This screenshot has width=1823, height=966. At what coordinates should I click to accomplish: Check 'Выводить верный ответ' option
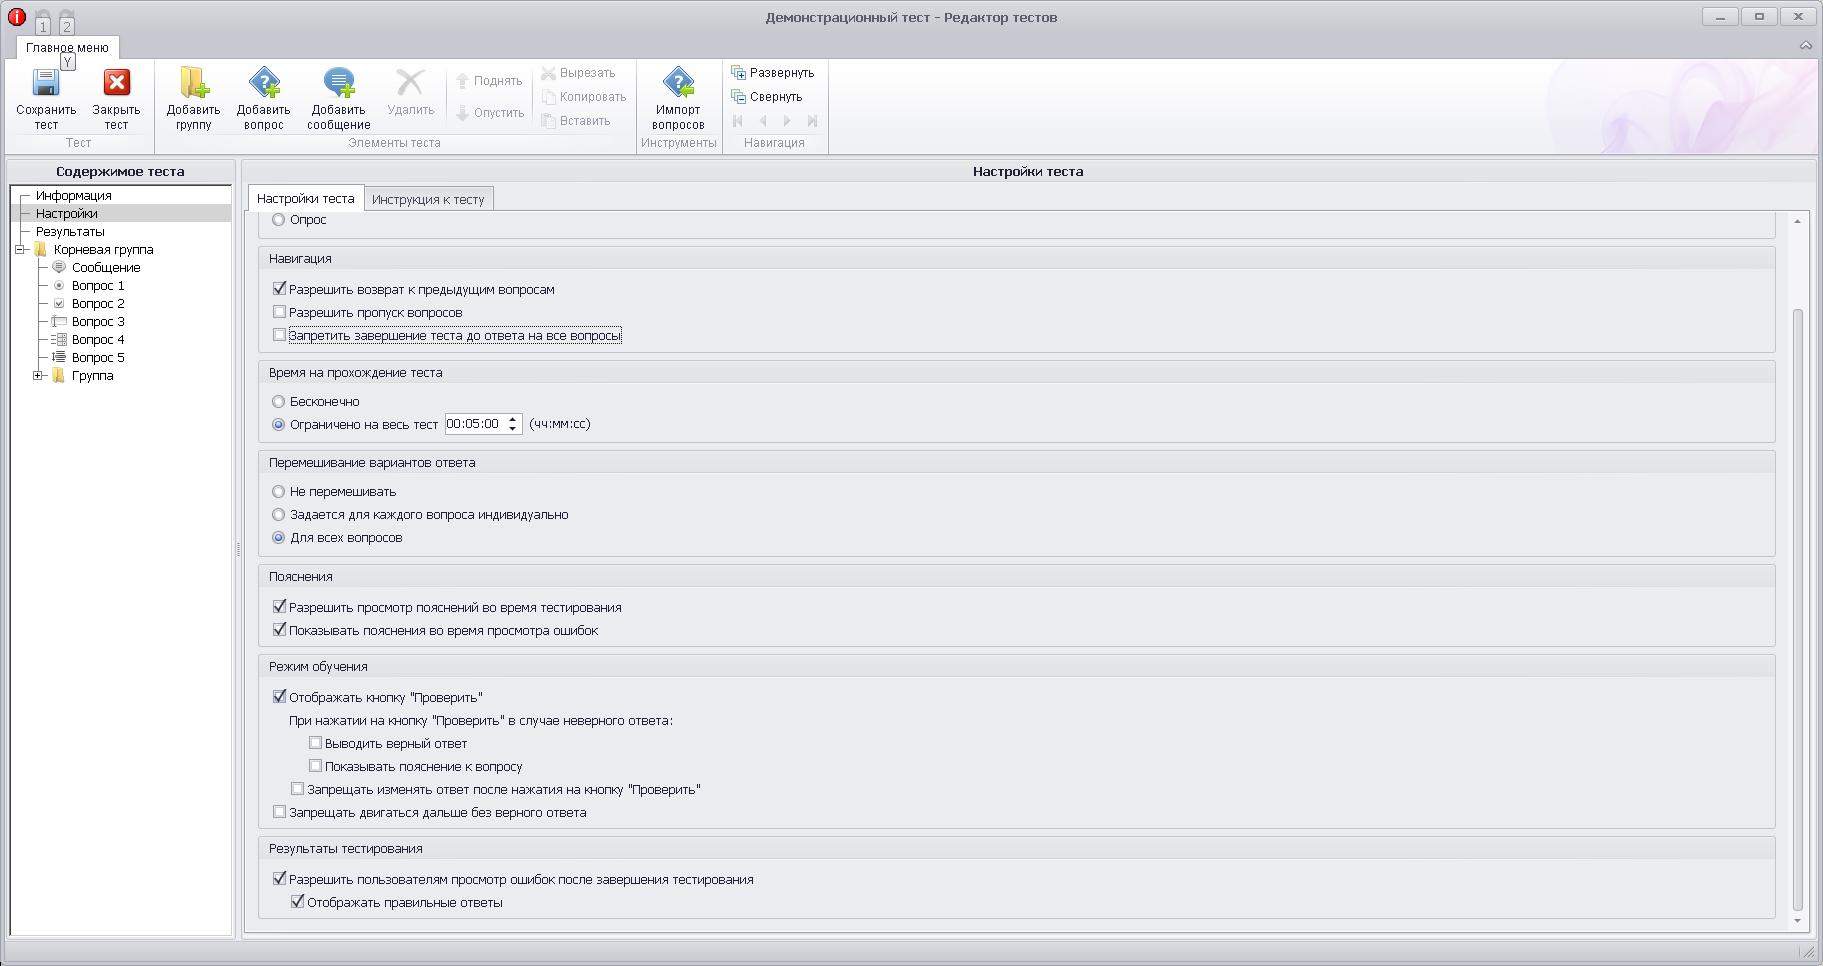316,743
